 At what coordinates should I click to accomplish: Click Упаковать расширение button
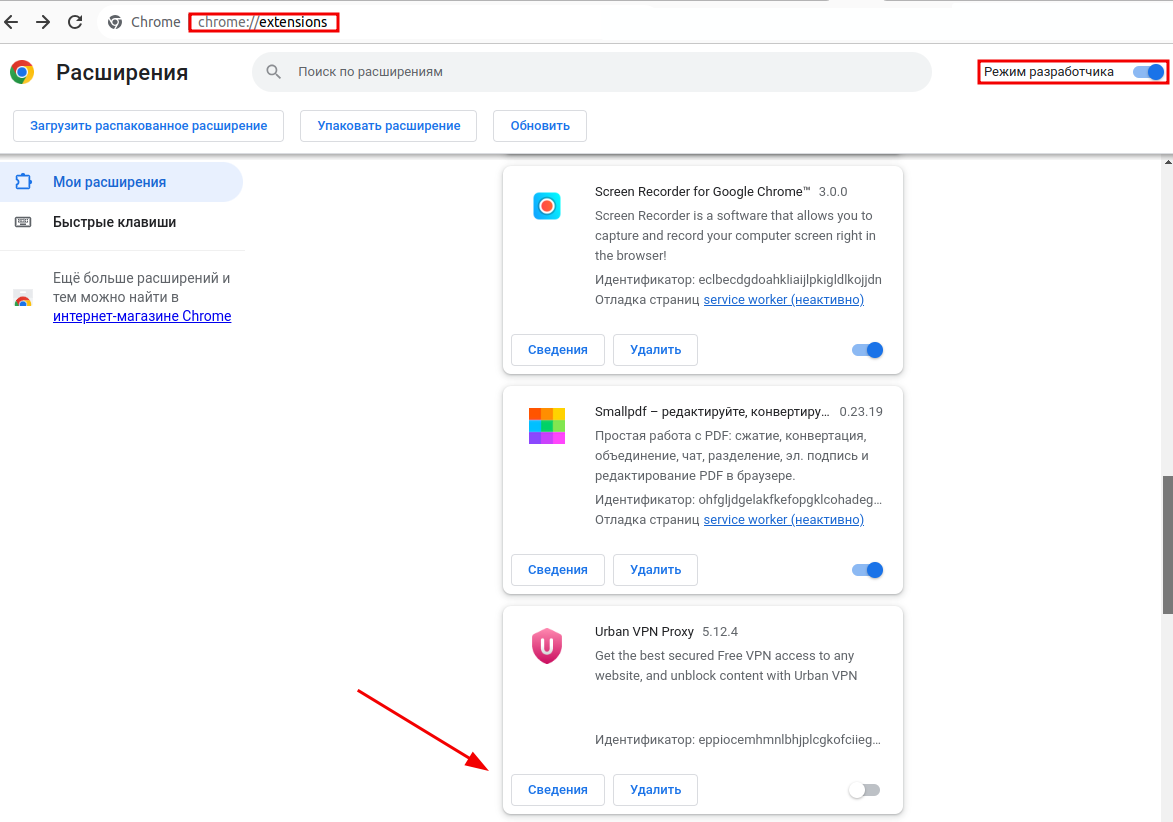pyautogui.click(x=388, y=126)
